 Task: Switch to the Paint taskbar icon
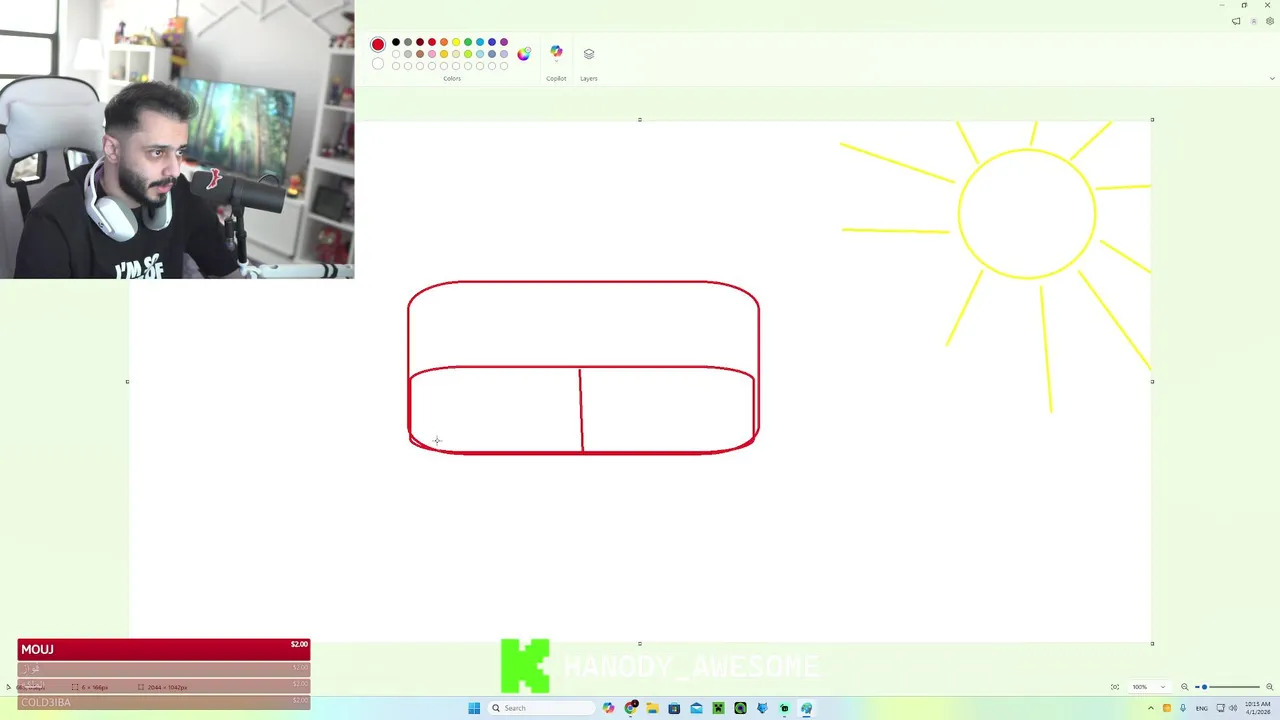[806, 708]
